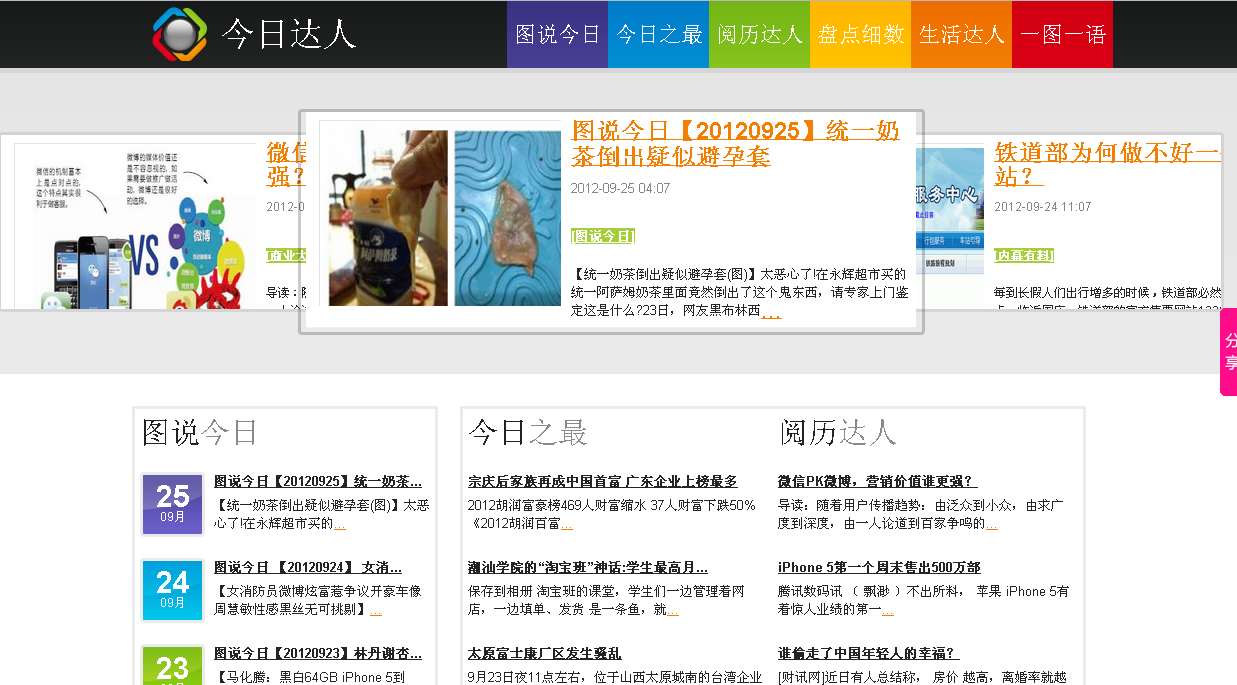Click the 今日之最 section heading
Viewport: 1237px width, 685px height.
point(528,432)
